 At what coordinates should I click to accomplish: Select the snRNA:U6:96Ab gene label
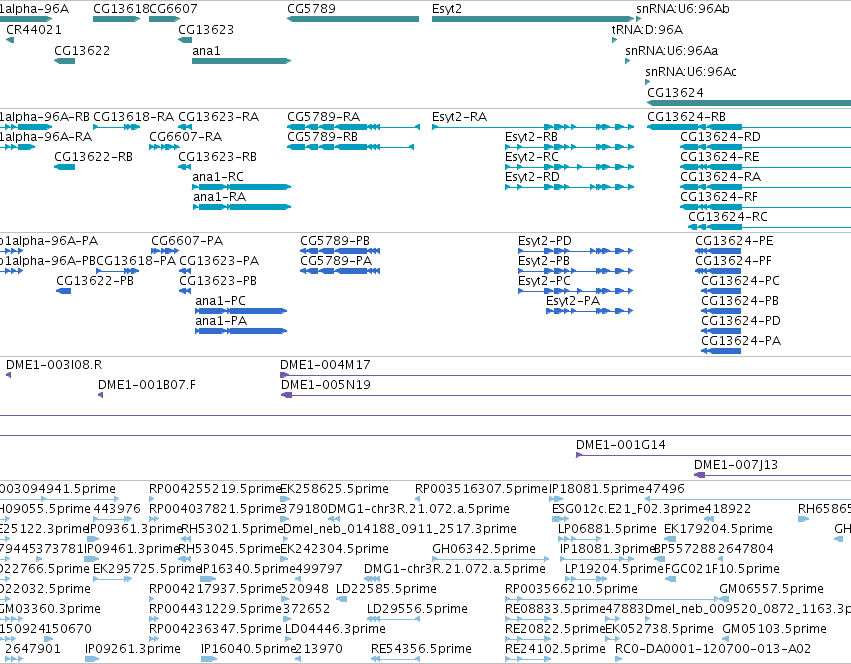pyautogui.click(x=683, y=9)
